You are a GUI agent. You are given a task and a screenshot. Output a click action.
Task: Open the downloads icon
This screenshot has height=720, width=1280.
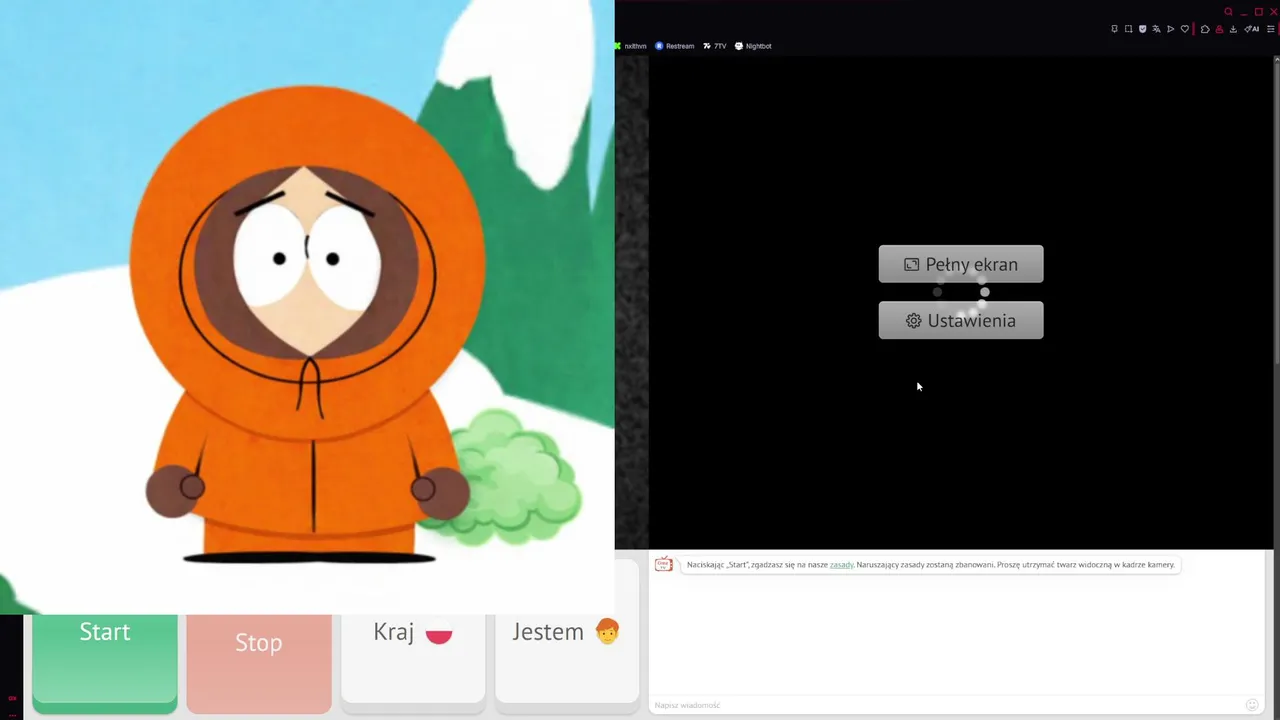click(x=1233, y=29)
